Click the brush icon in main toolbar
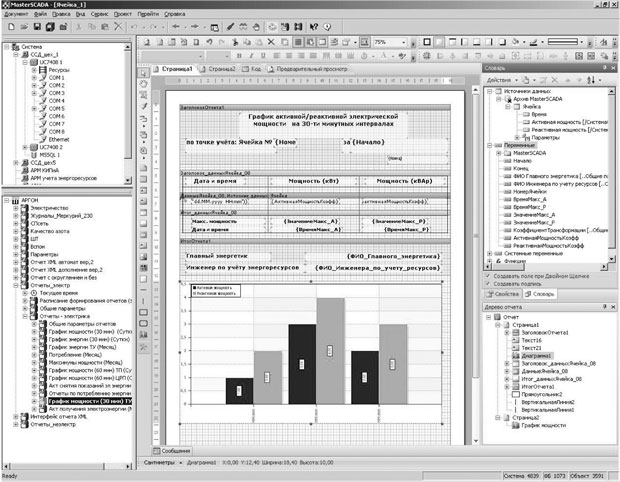Image resolution: width=620 pixels, height=482 pixels. click(231, 27)
